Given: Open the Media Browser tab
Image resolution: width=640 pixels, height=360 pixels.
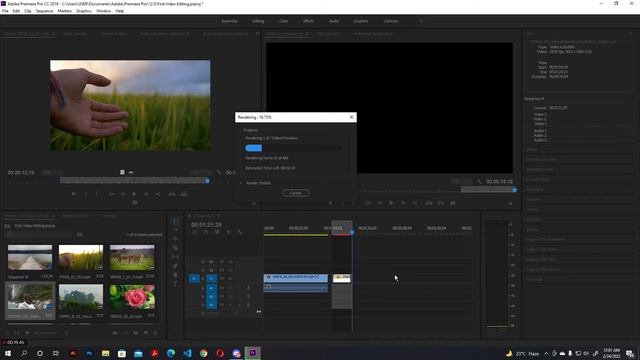Looking at the screenshot, I should 75,216.
